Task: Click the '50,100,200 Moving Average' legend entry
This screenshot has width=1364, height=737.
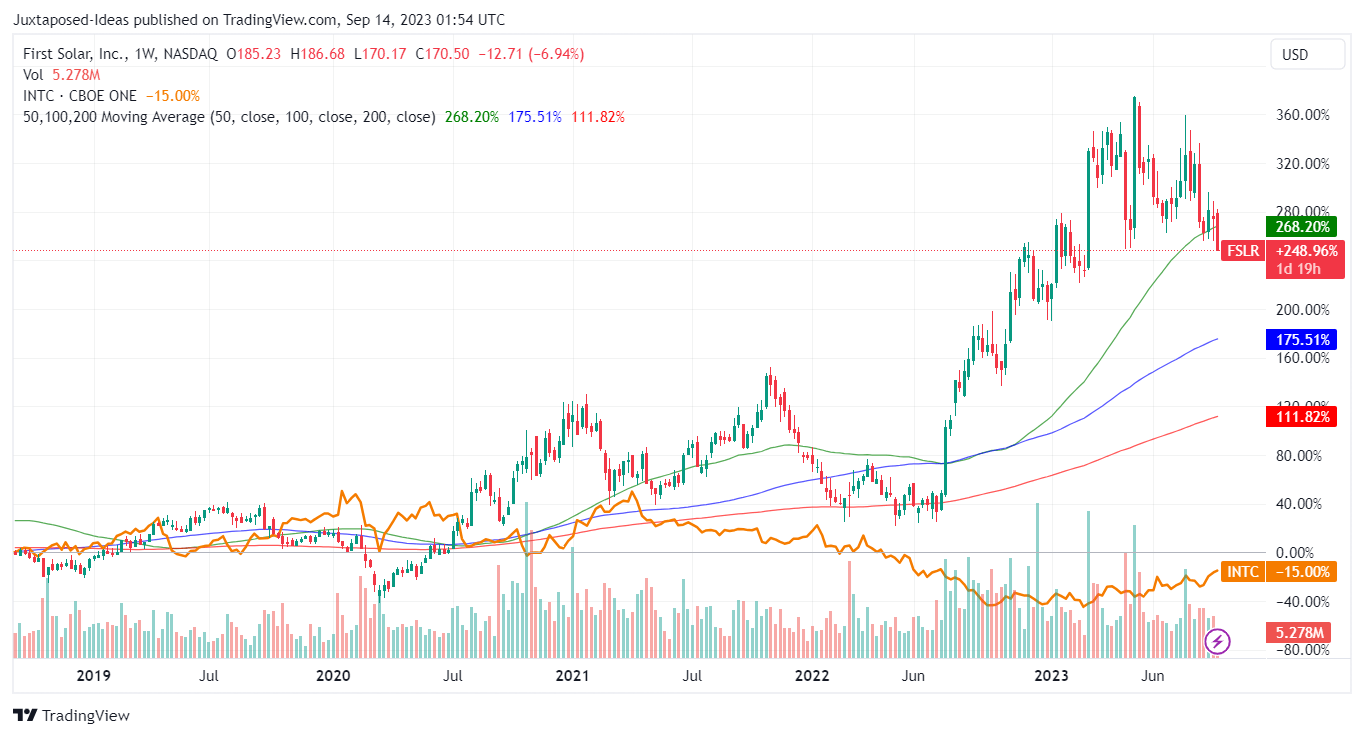Action: pos(229,117)
